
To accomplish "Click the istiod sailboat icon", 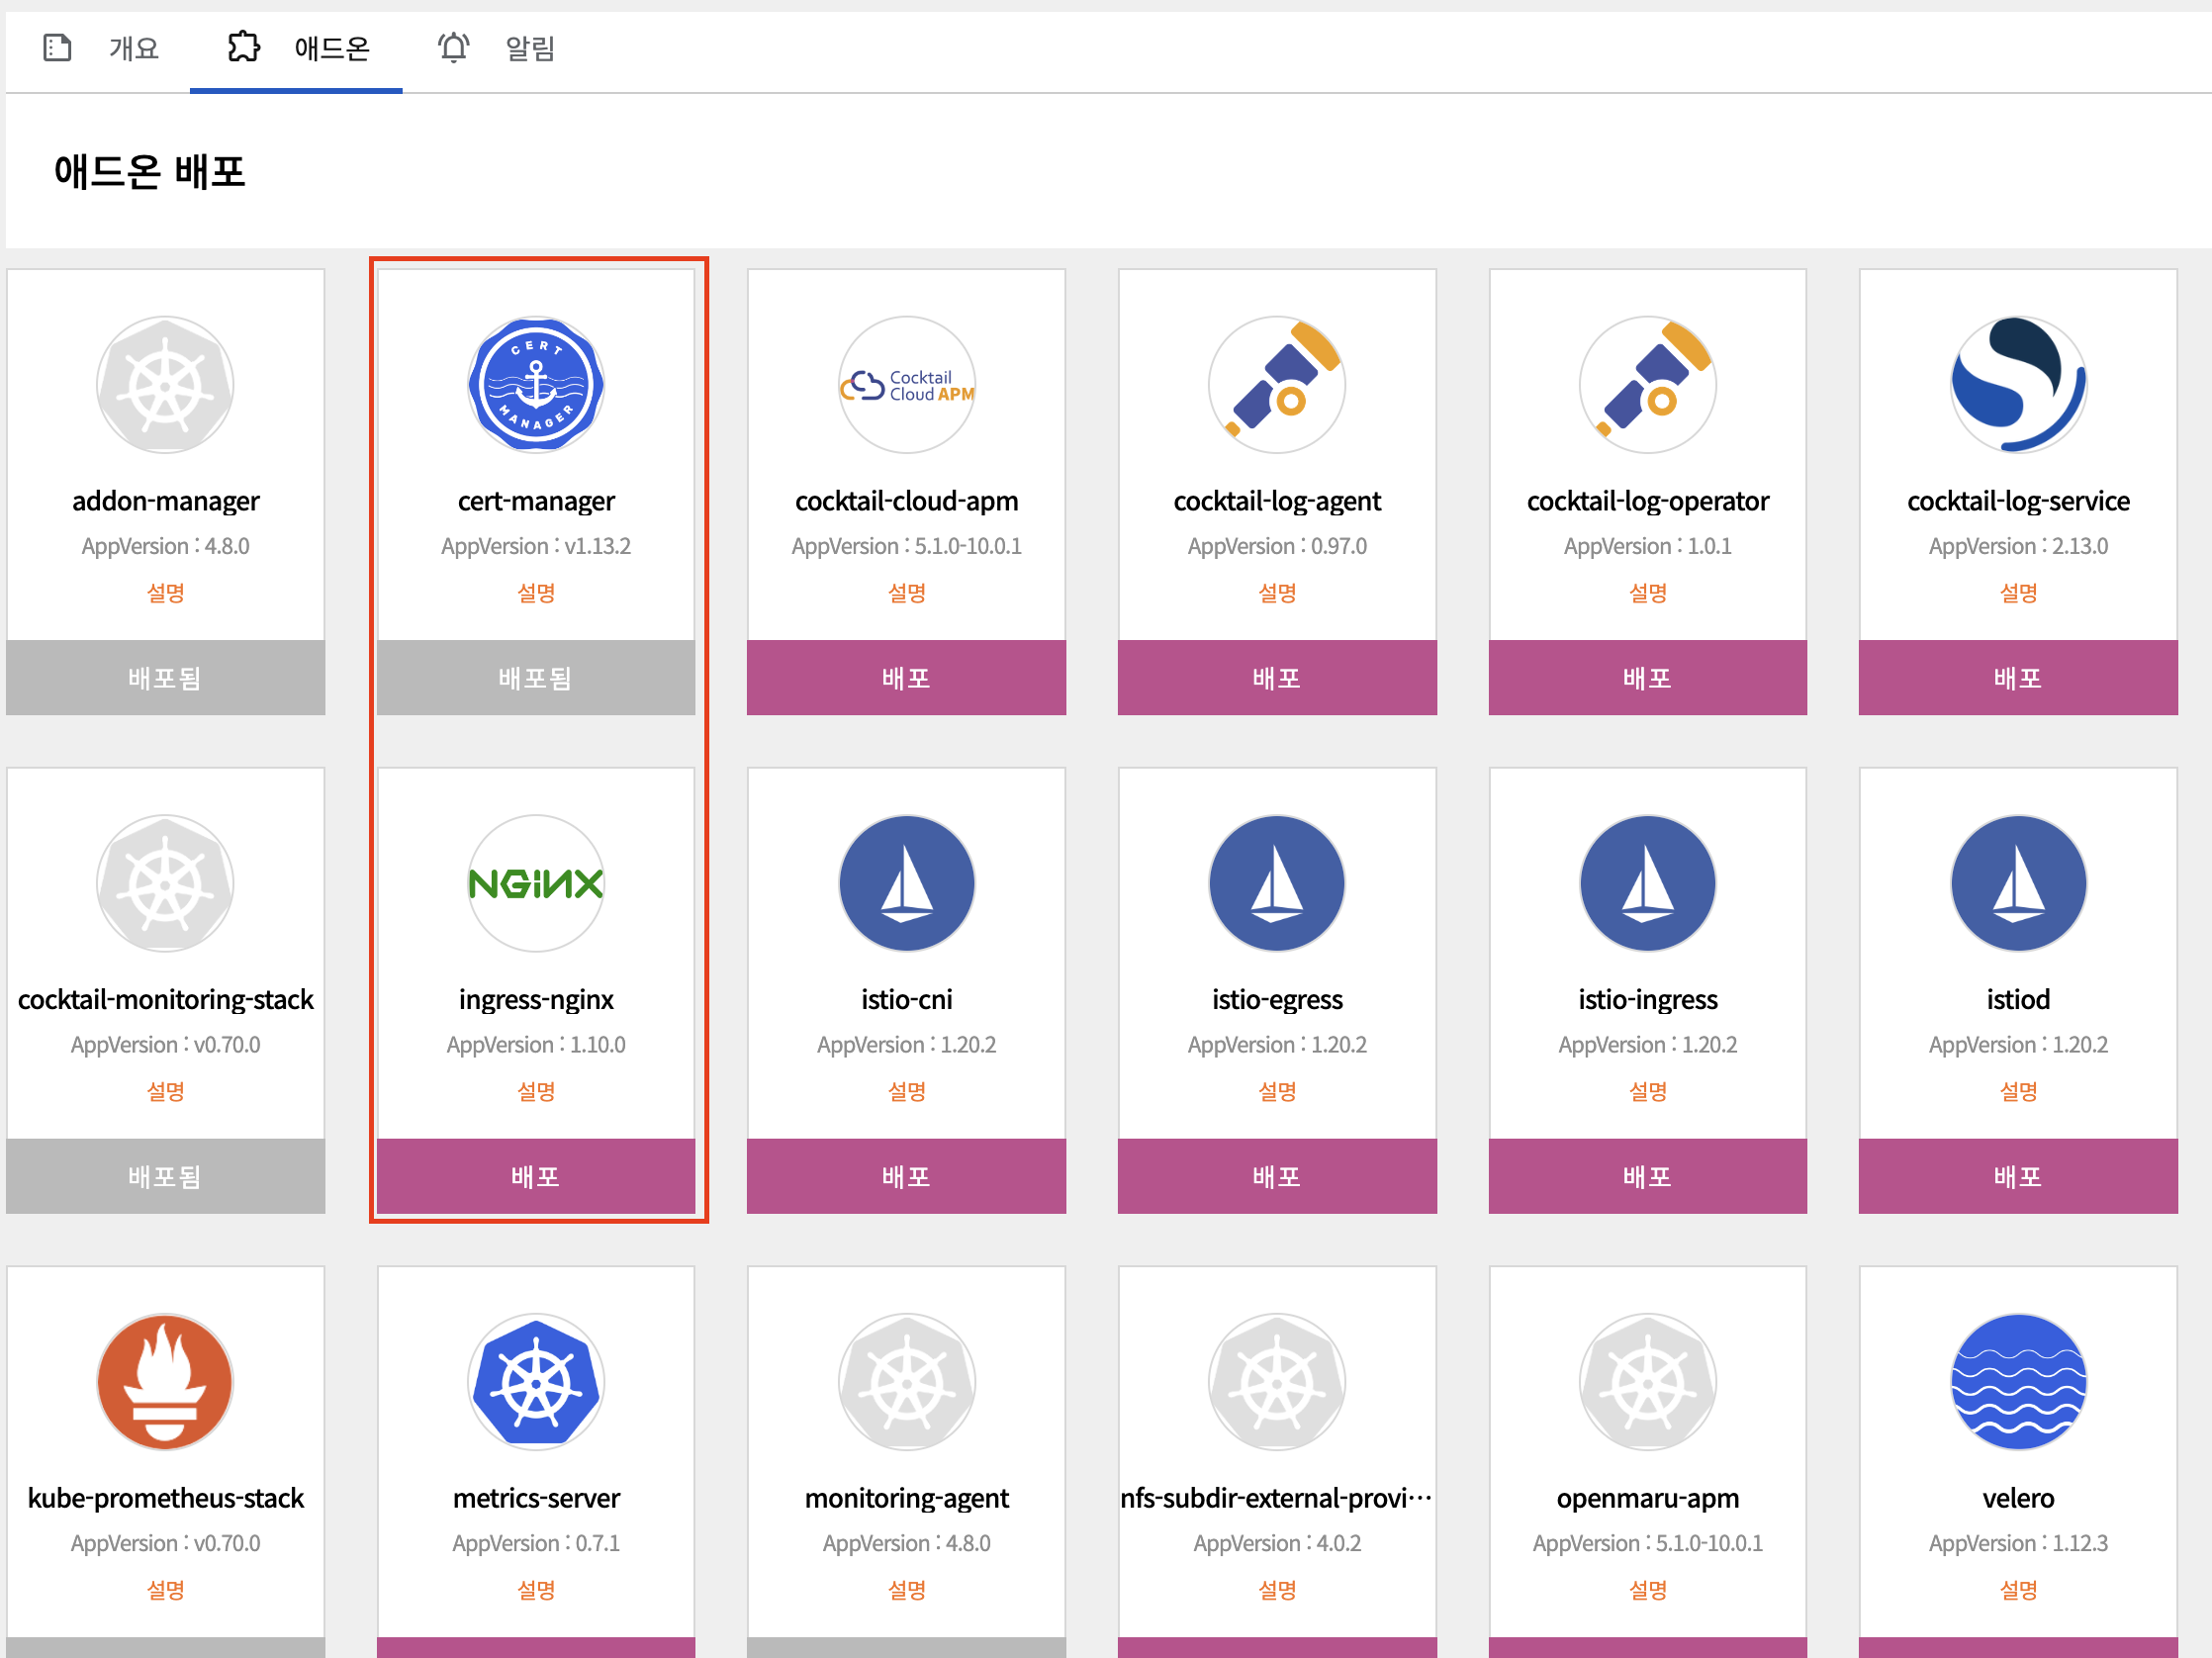I will pos(2017,884).
